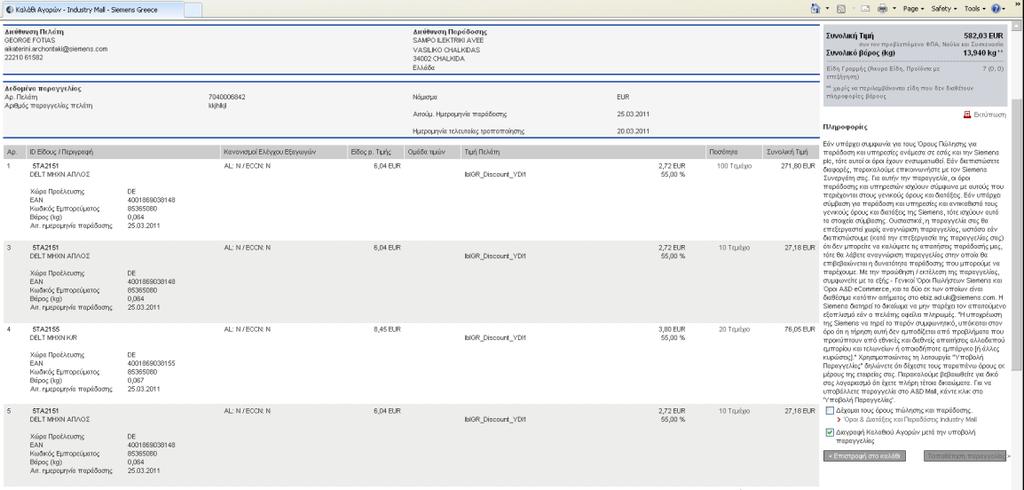Click item ID 5TA2151 in row 1

[44, 166]
